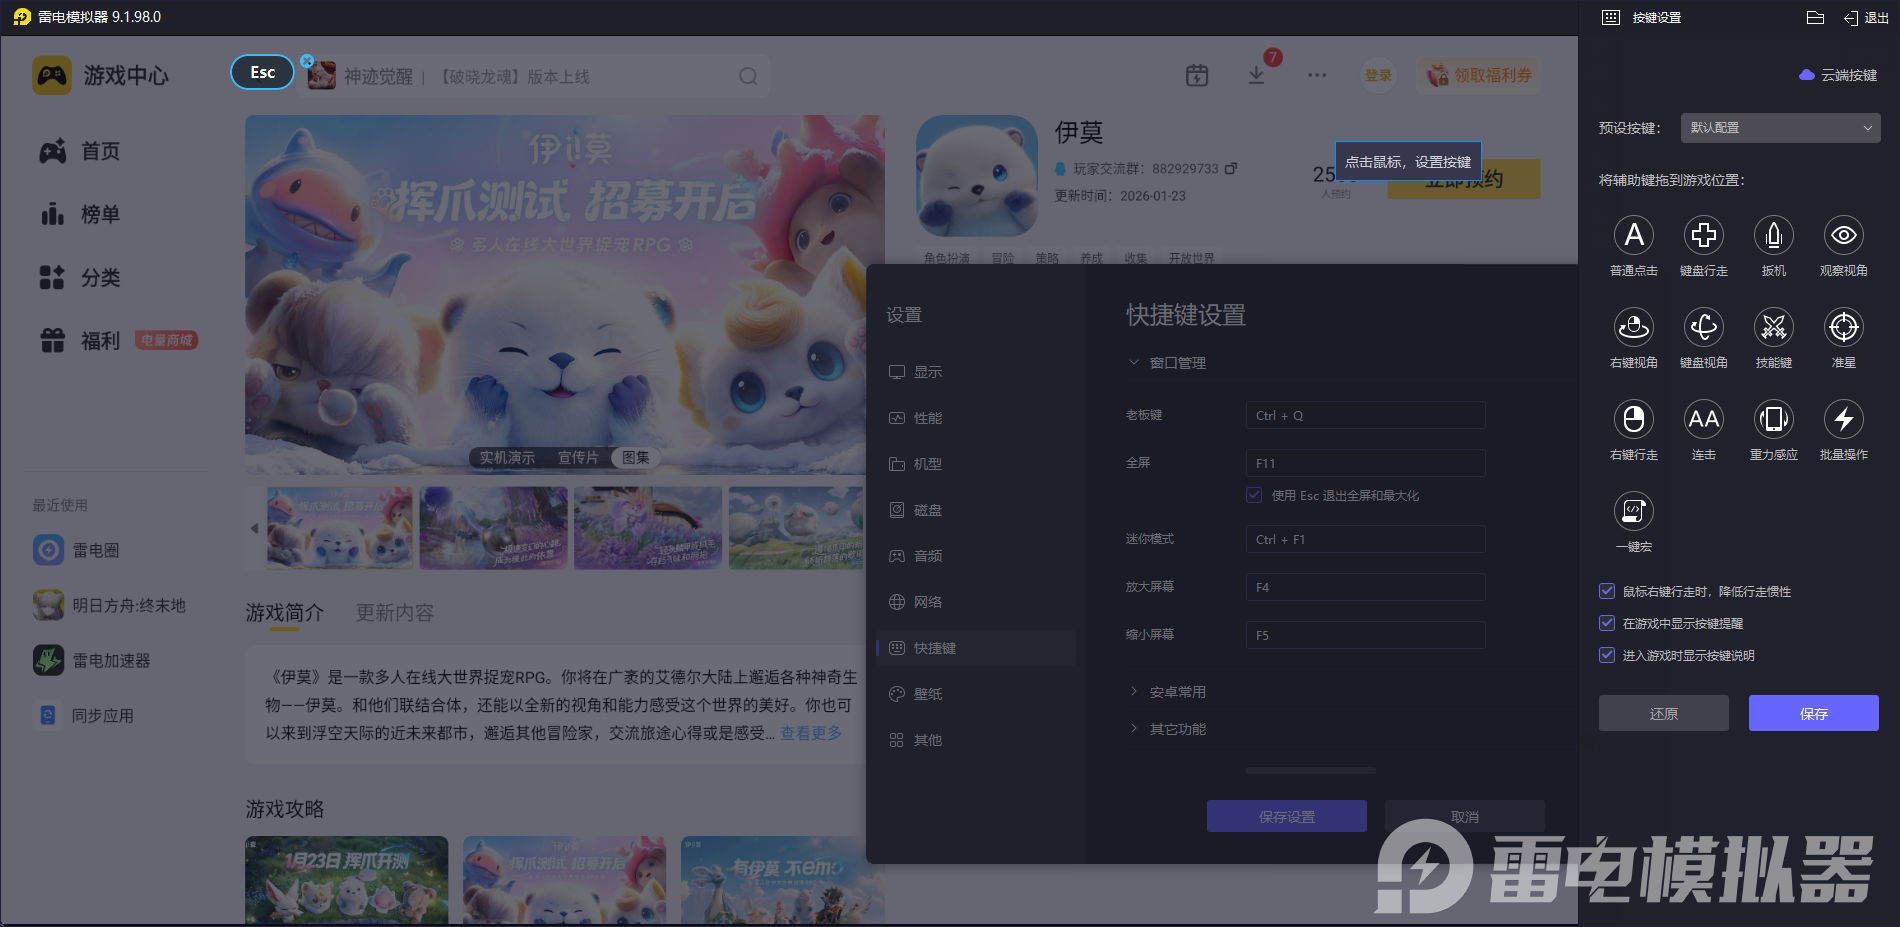The width and height of the screenshot is (1900, 927).
Task: Open 榜单 rankings in sidebar
Action: pos(80,214)
